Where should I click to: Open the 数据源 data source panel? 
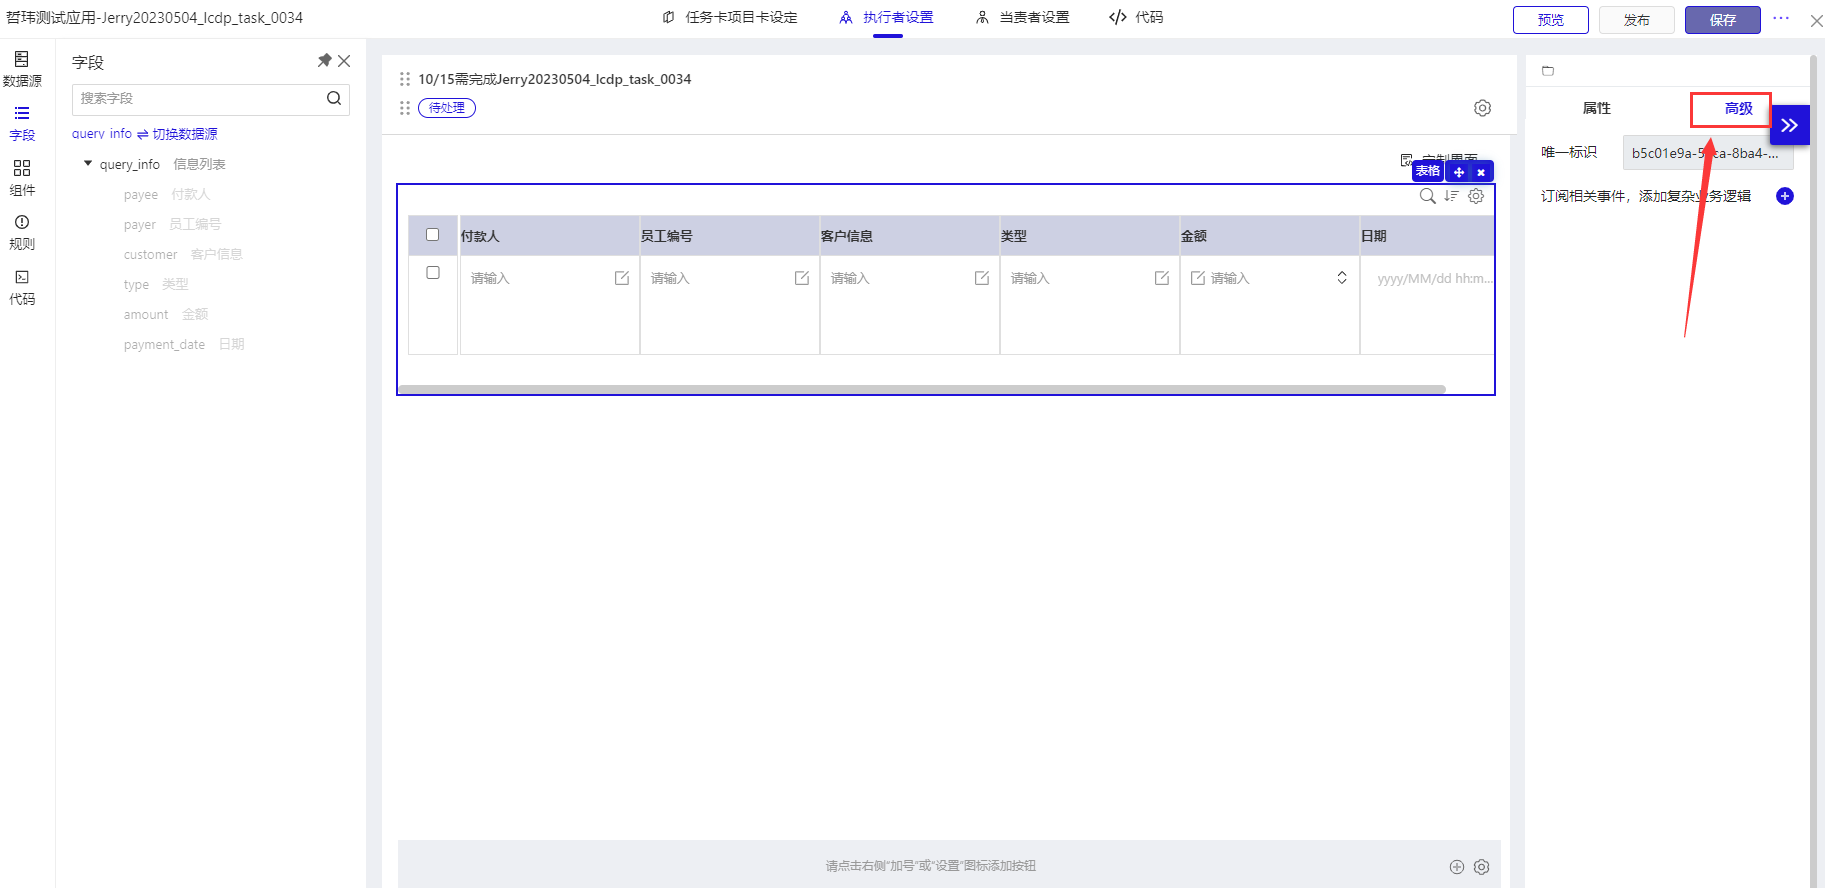pos(22,68)
